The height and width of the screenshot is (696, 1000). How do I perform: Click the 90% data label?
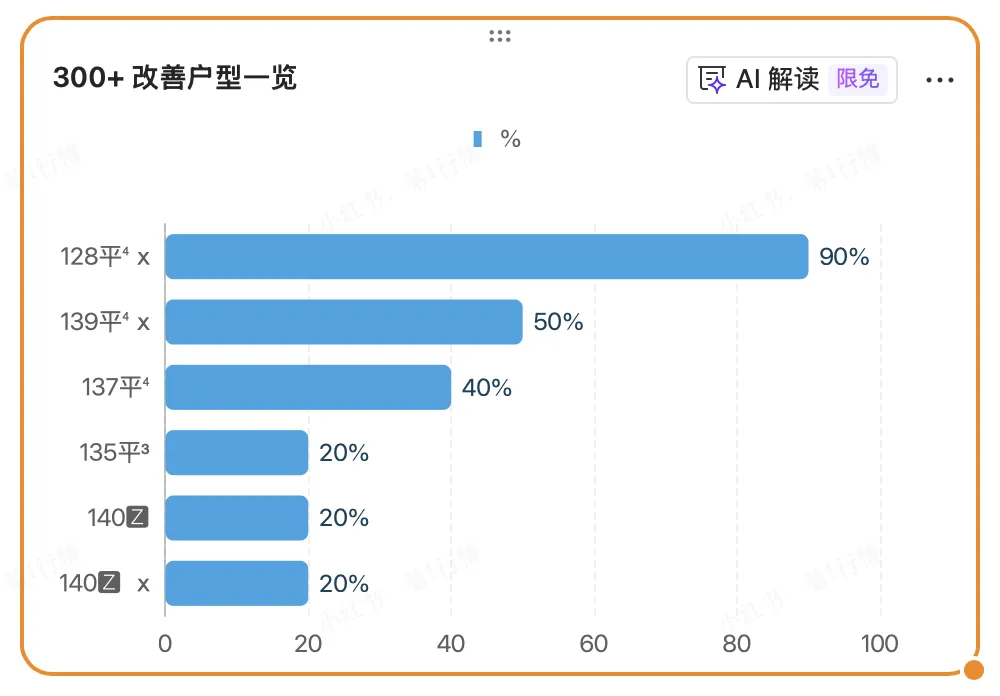click(844, 256)
